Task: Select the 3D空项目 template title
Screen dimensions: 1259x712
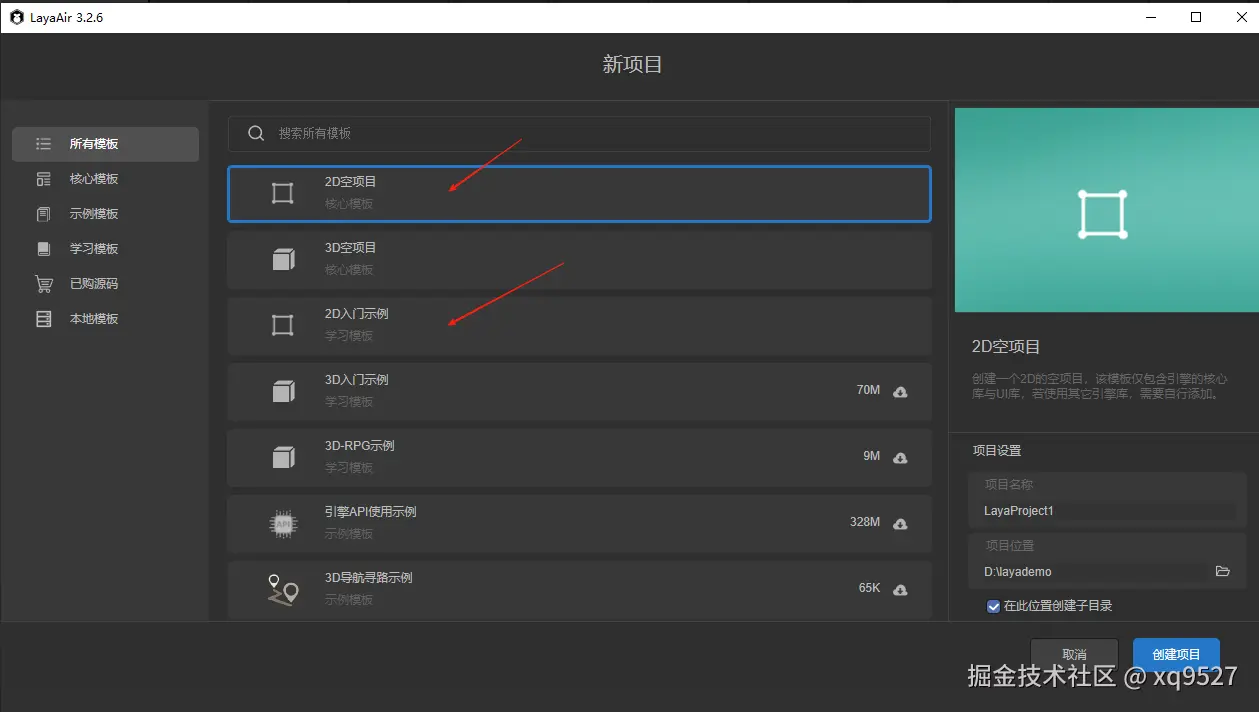Action: [x=350, y=248]
